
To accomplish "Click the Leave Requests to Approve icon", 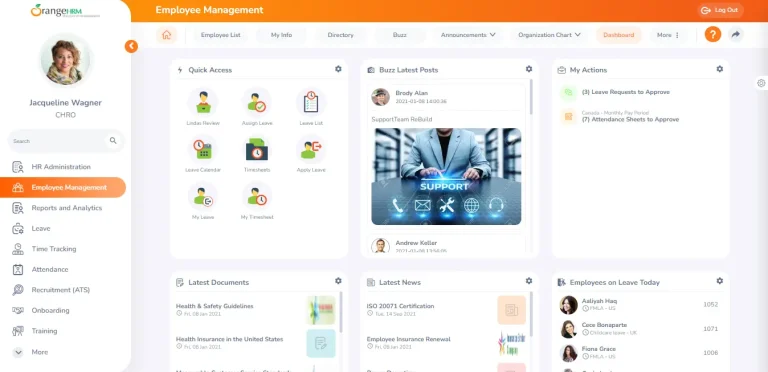I will click(569, 92).
